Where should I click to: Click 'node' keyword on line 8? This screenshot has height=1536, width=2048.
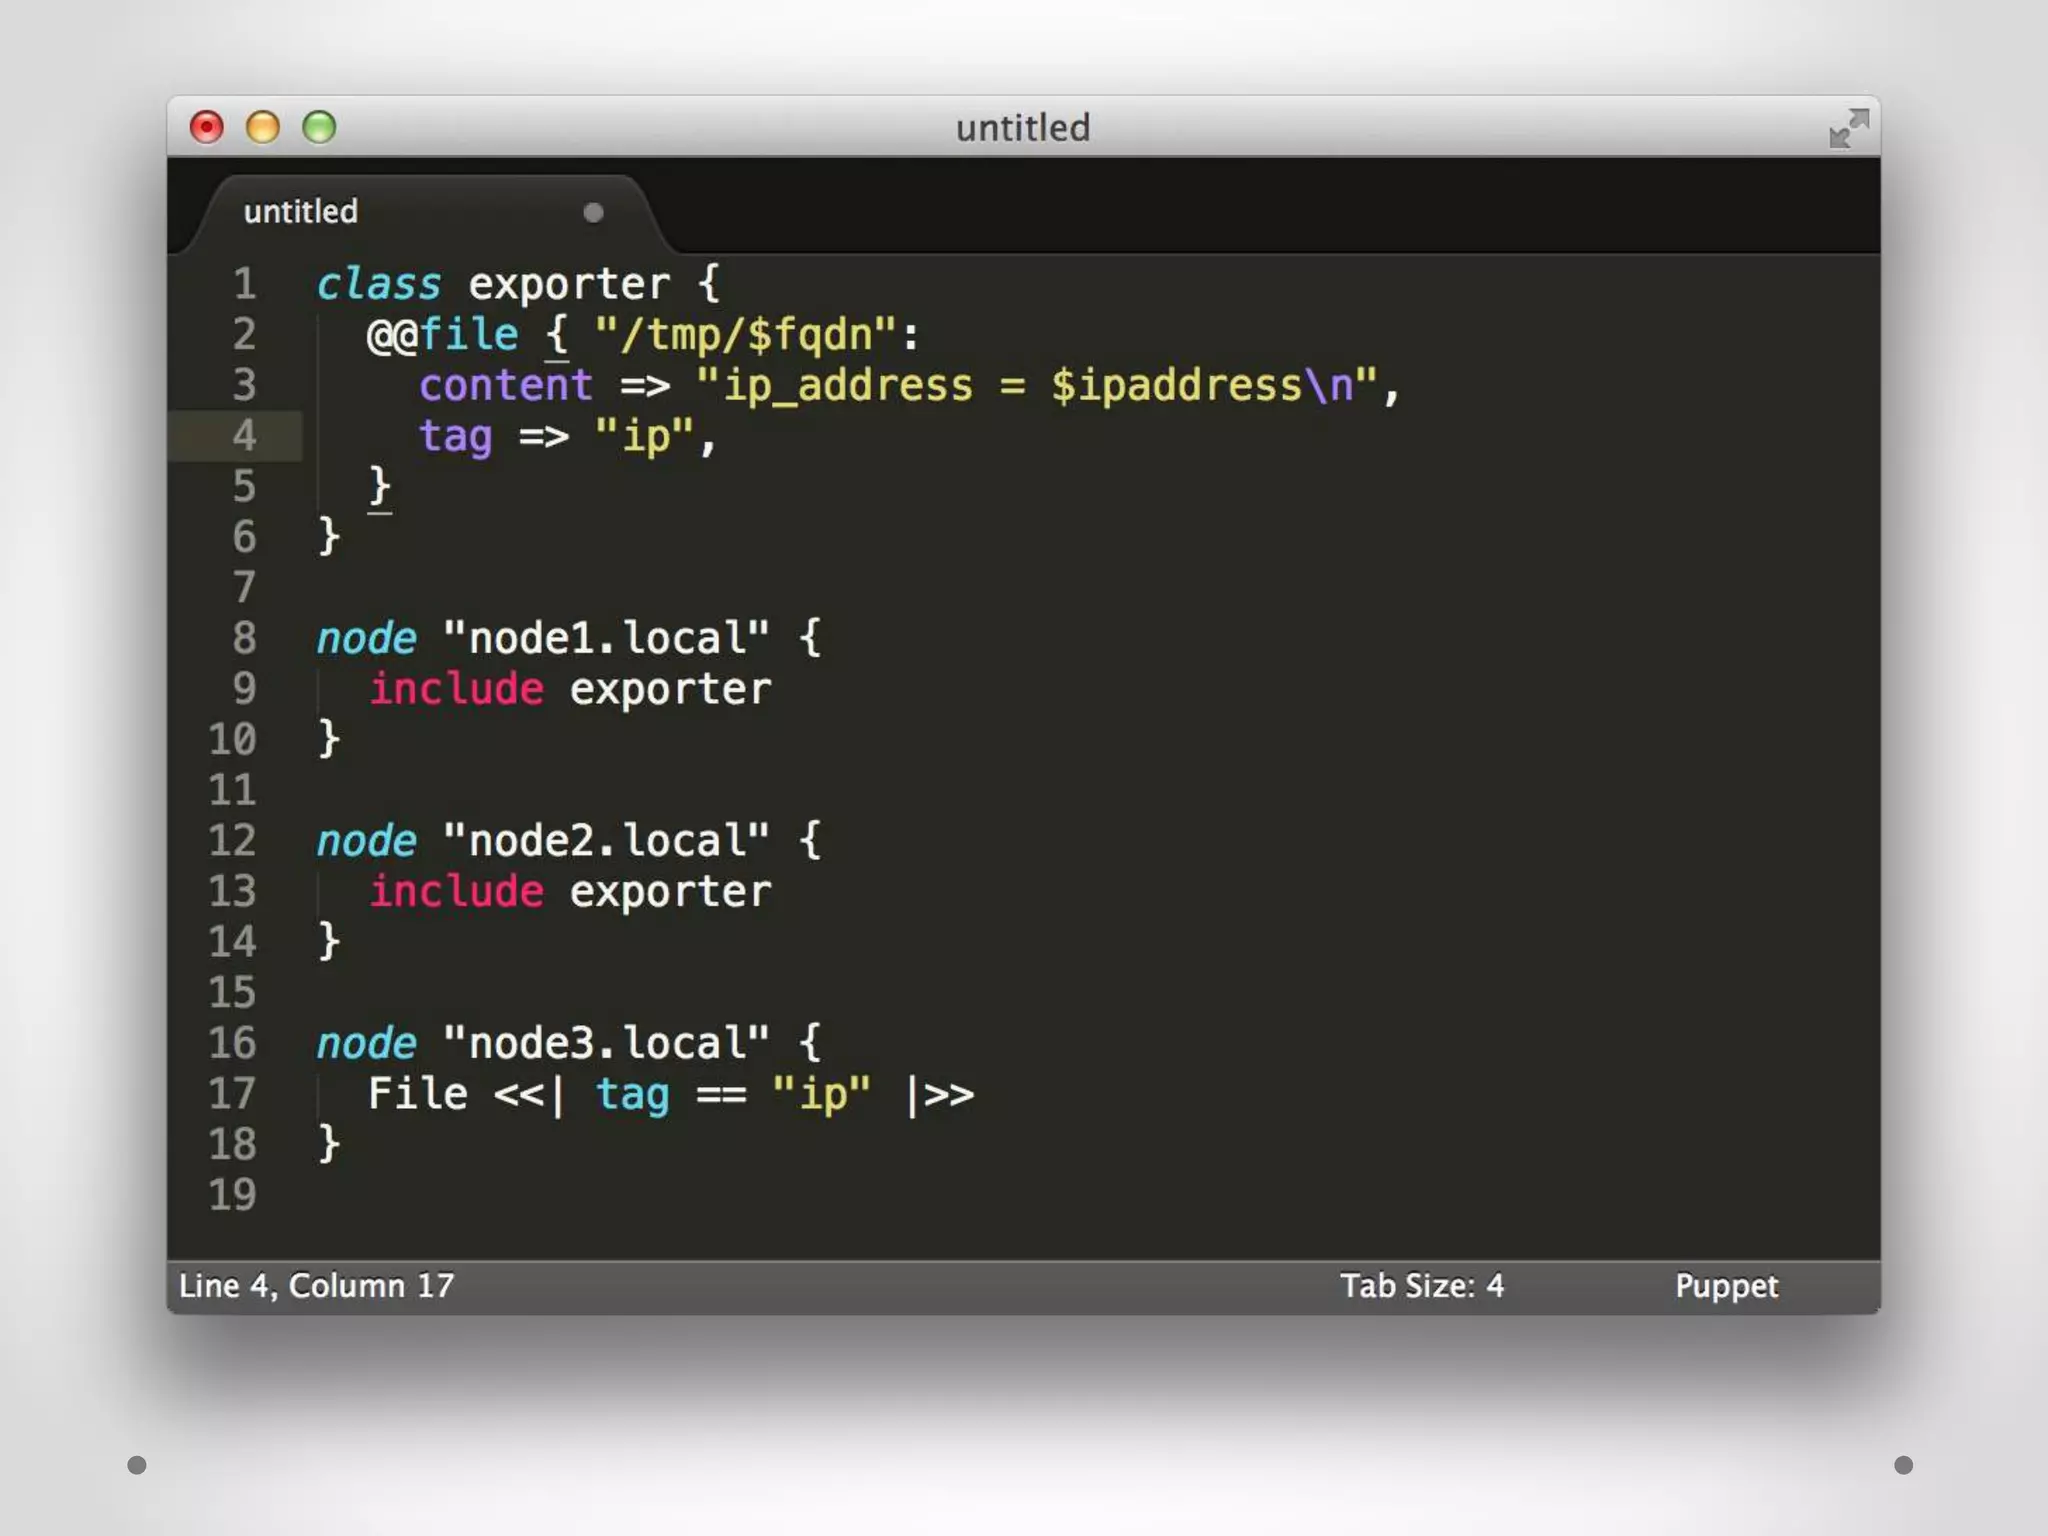(x=366, y=638)
